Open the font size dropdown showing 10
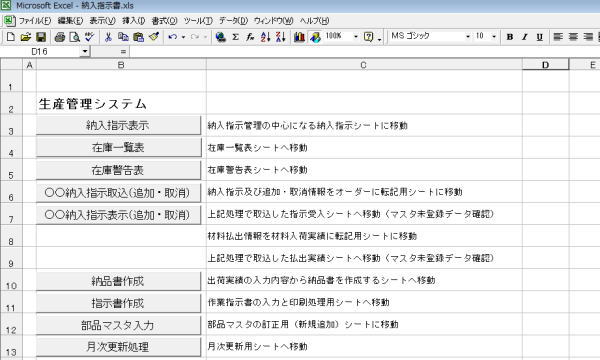600x360 pixels. (494, 36)
